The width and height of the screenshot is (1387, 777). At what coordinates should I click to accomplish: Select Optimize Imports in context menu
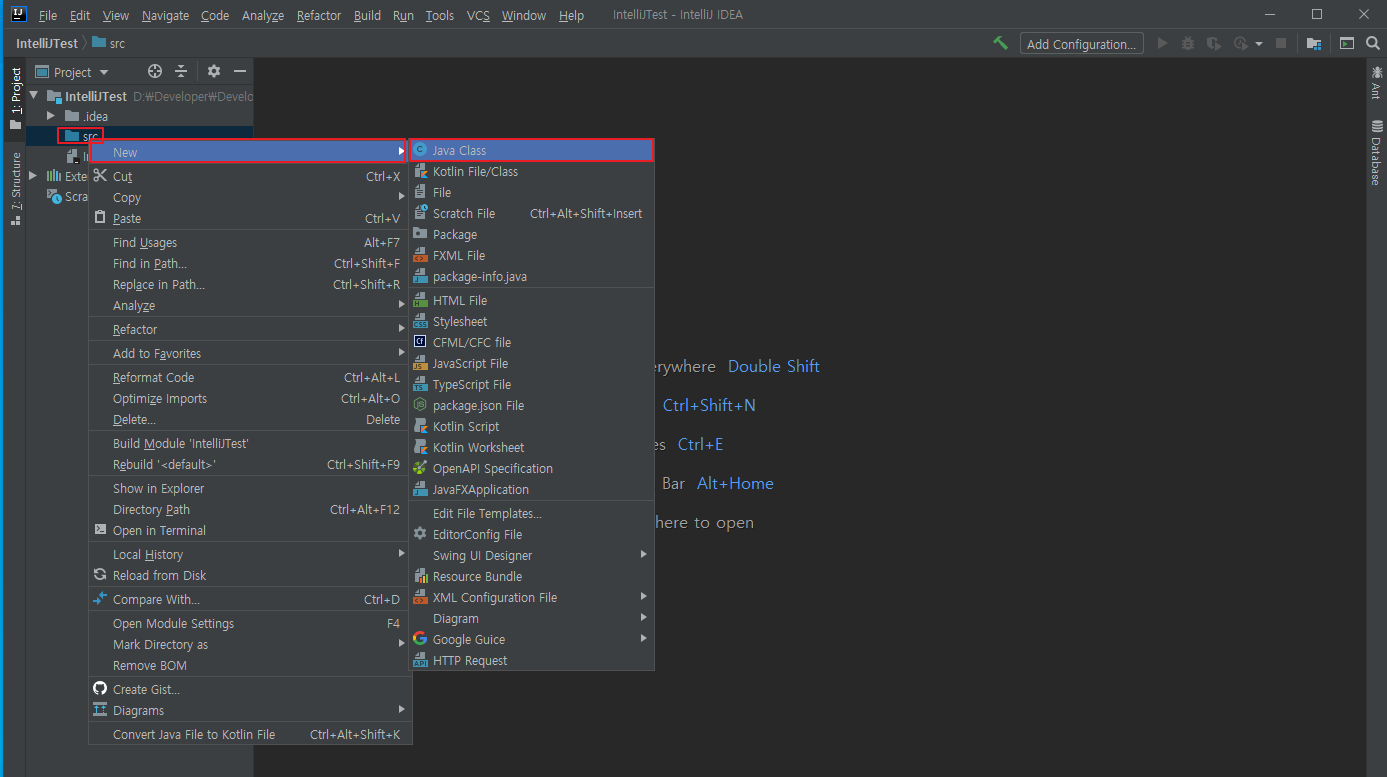pyautogui.click(x=248, y=398)
